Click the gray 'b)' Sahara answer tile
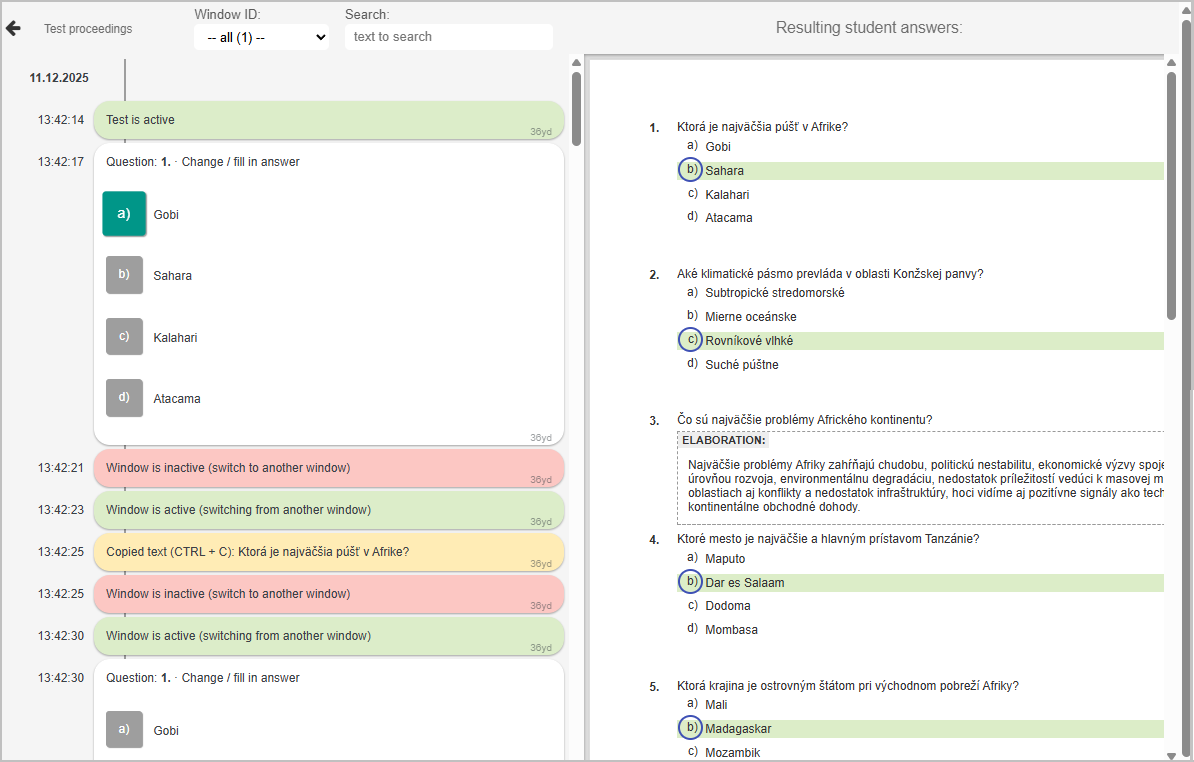The height and width of the screenshot is (762, 1194). [124, 275]
